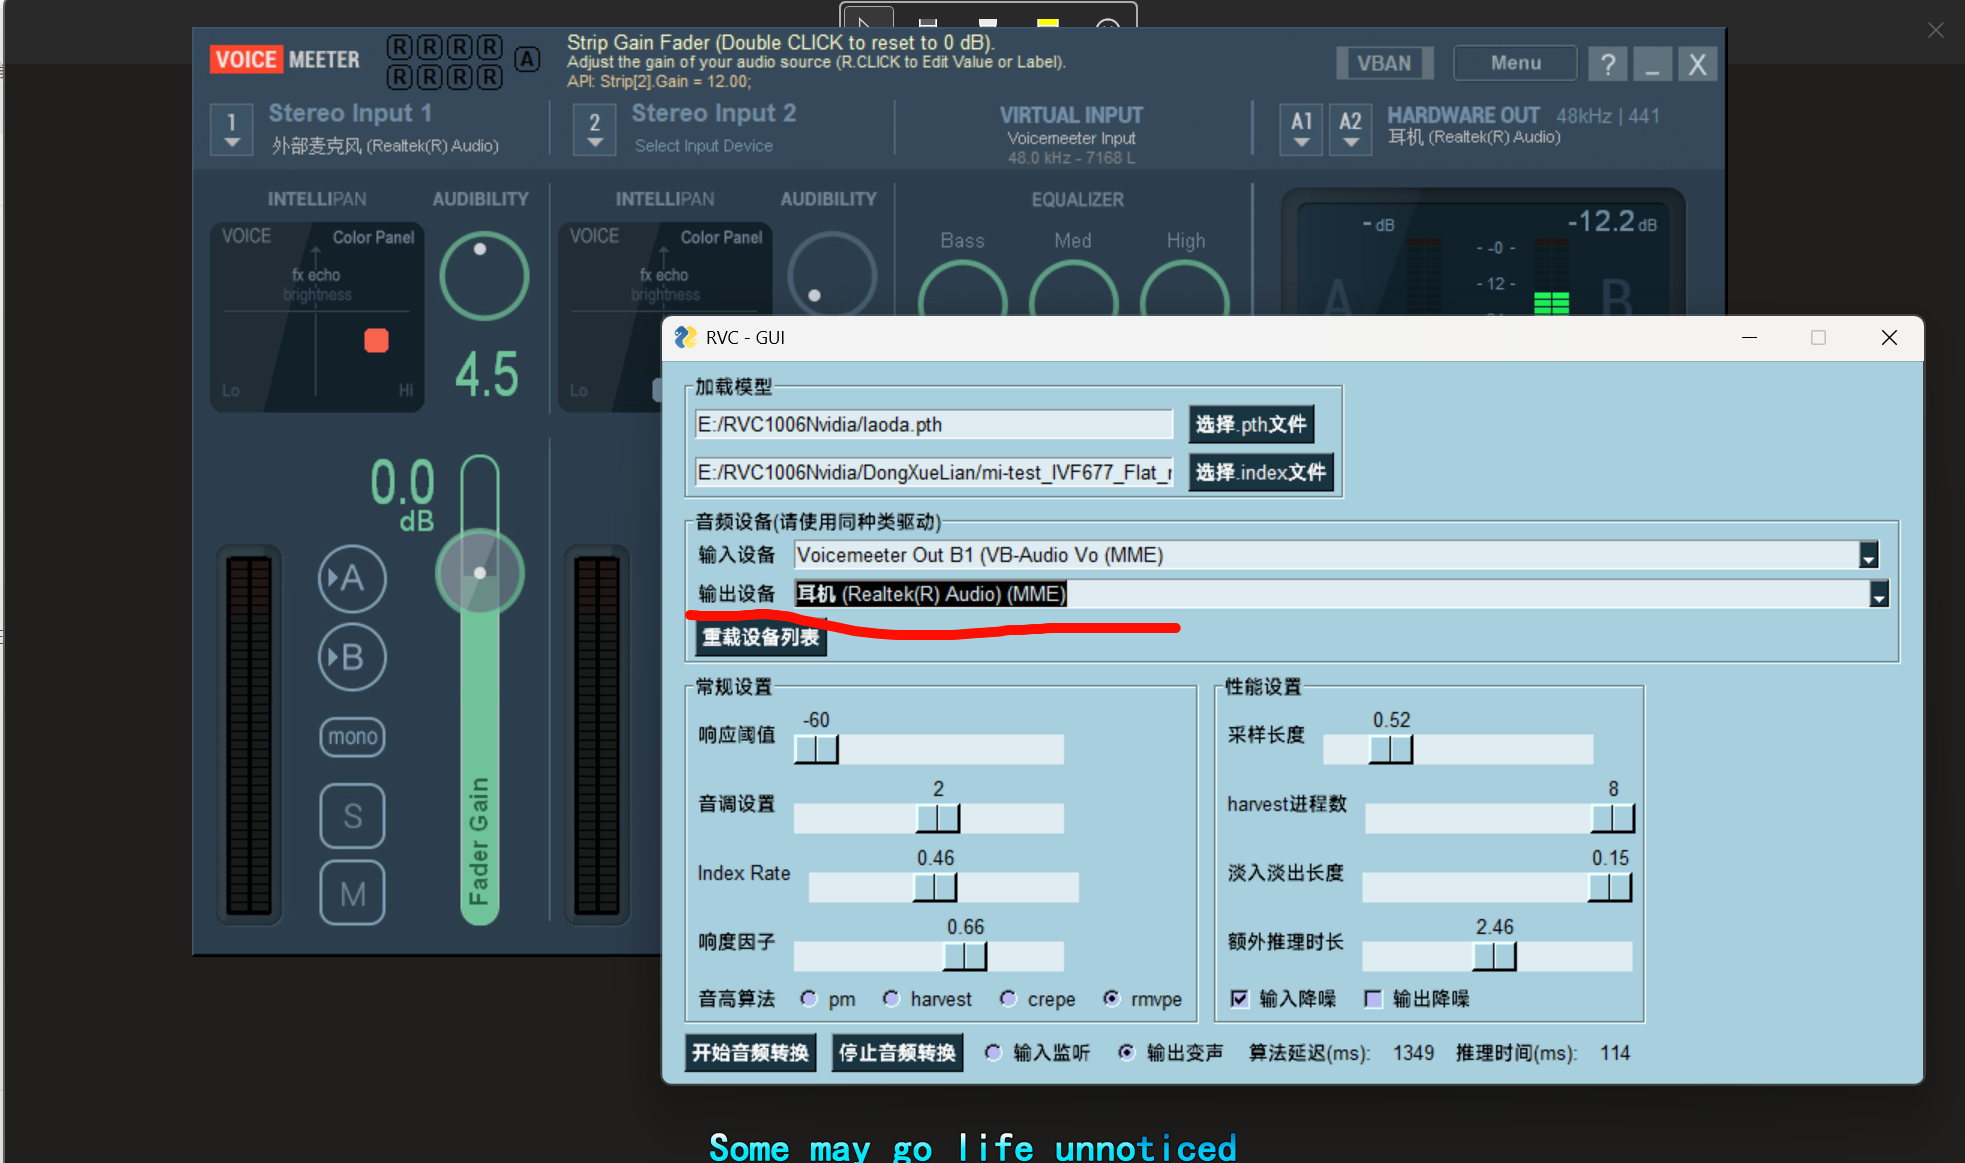Select the 输入监听 radio button
The height and width of the screenshot is (1163, 1965).
992,1052
